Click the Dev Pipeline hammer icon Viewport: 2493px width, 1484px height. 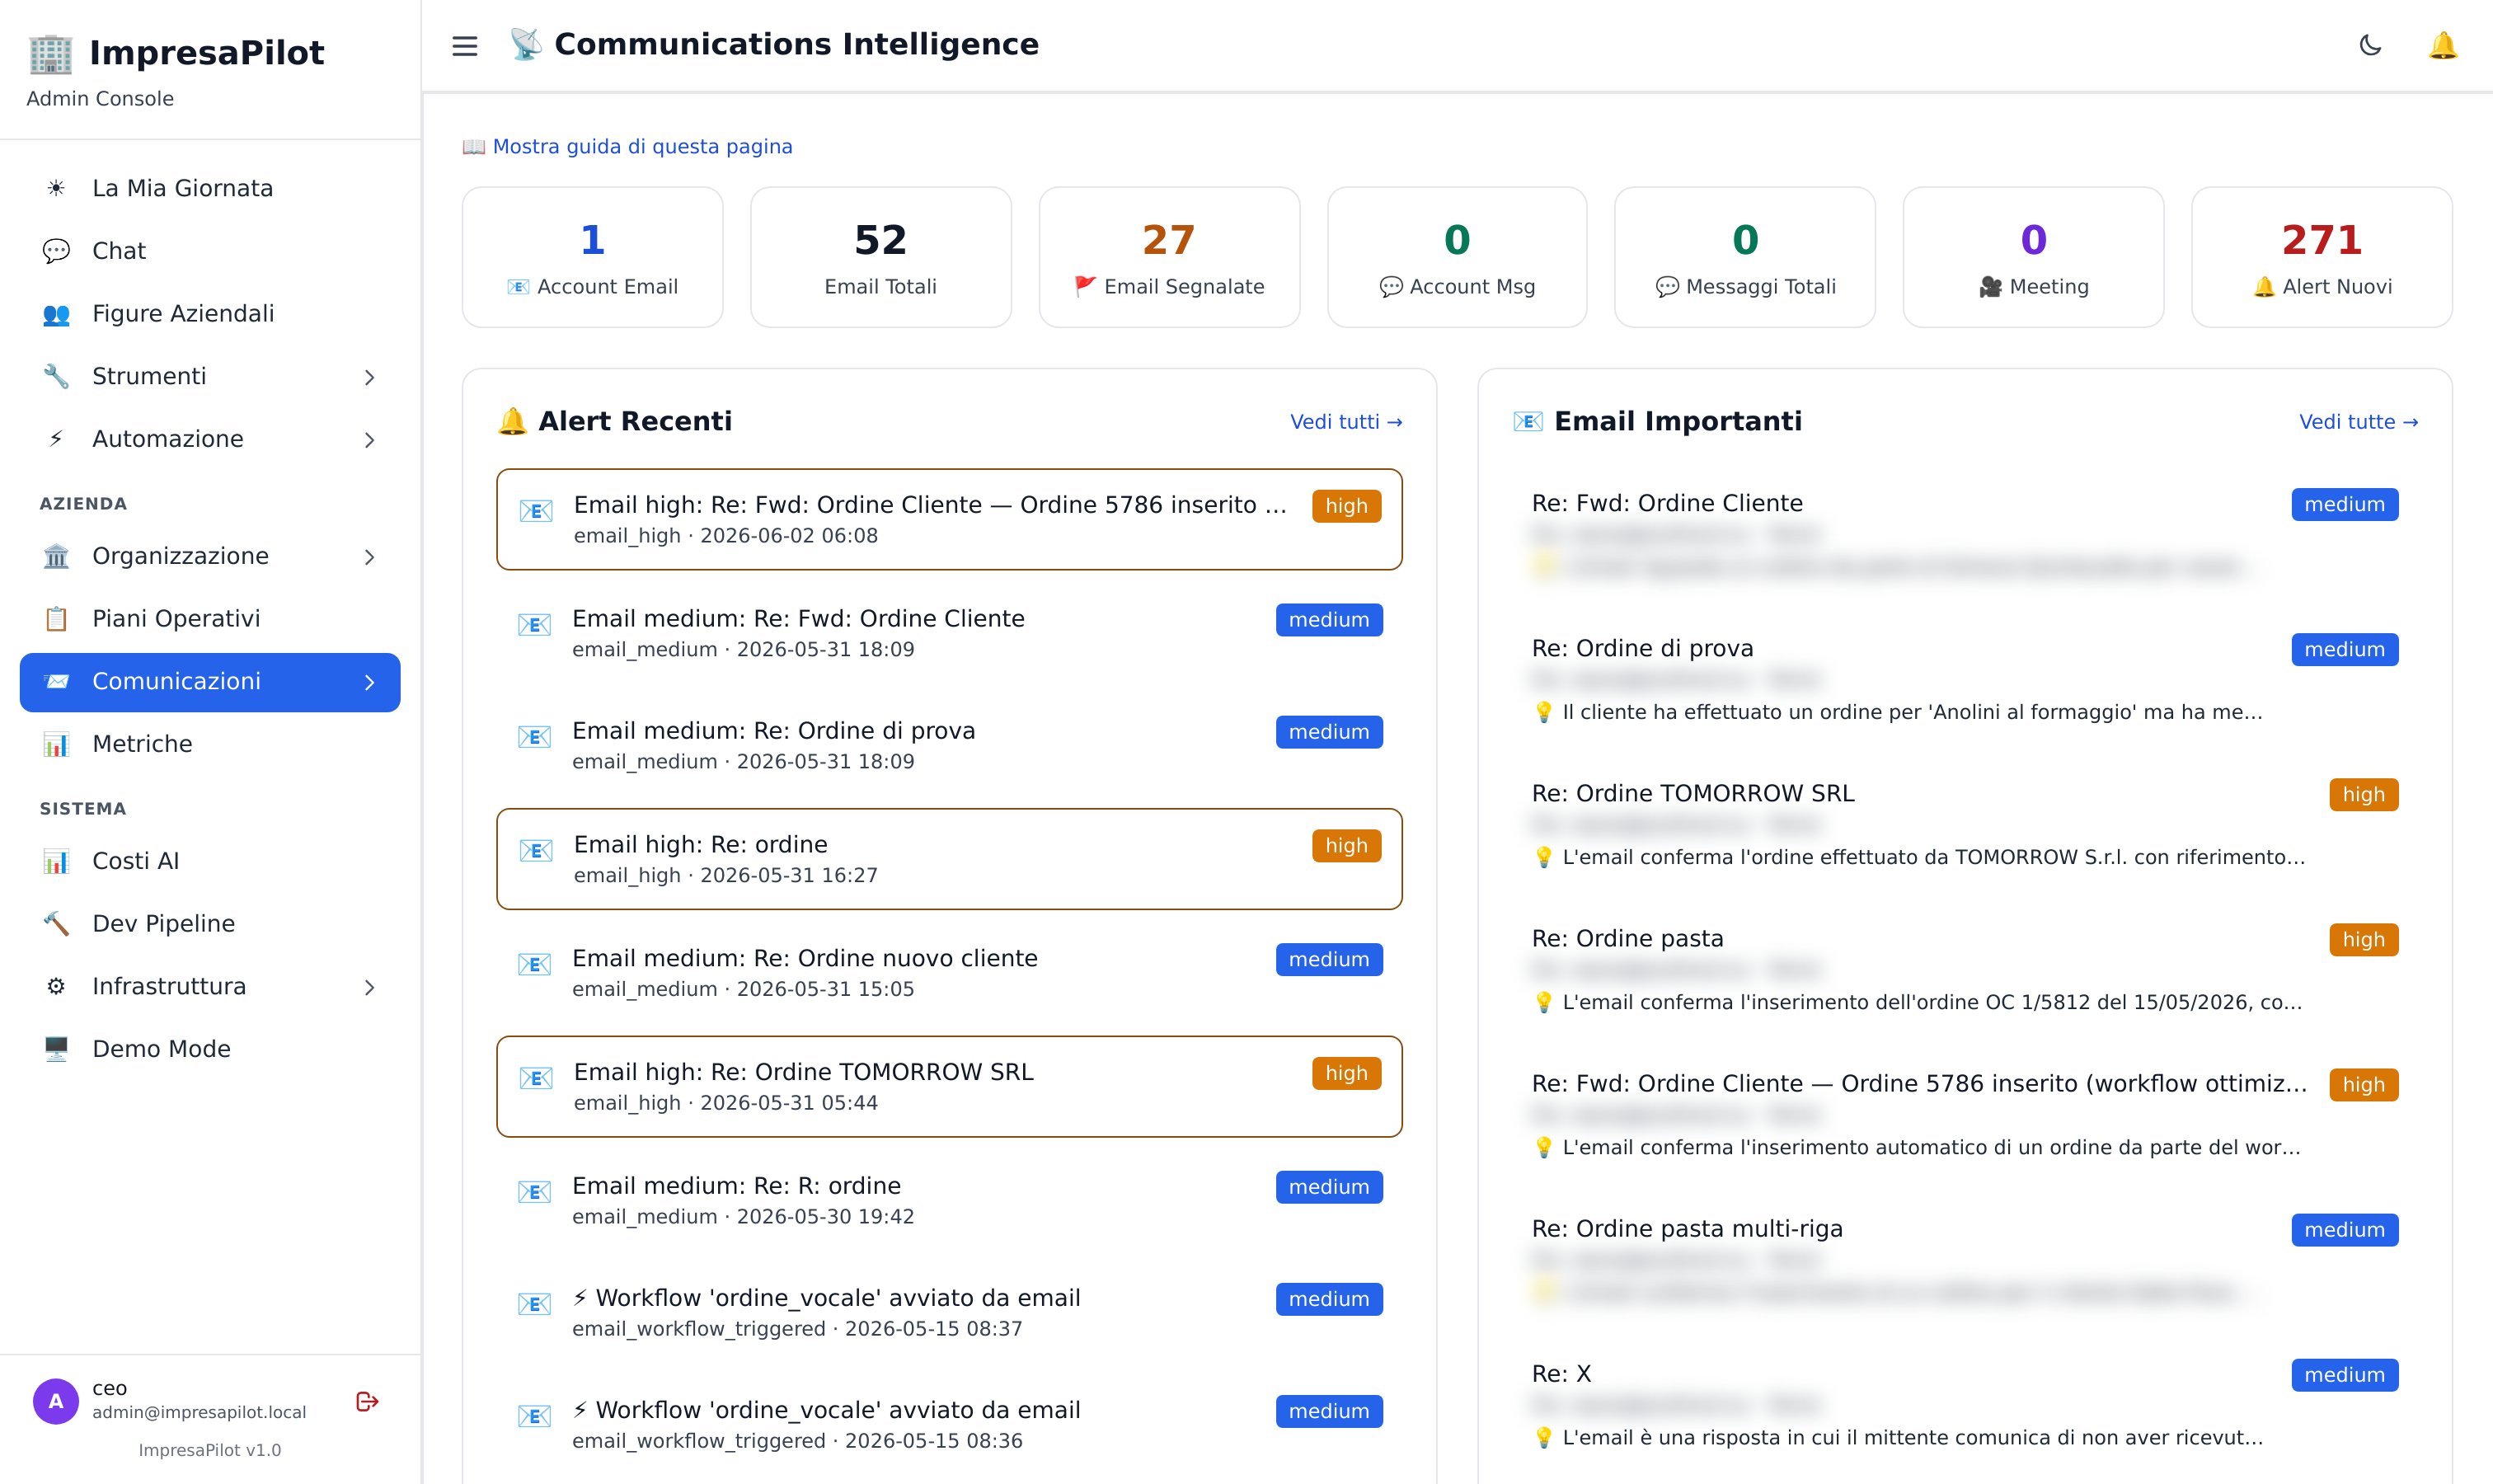pyautogui.click(x=56, y=924)
